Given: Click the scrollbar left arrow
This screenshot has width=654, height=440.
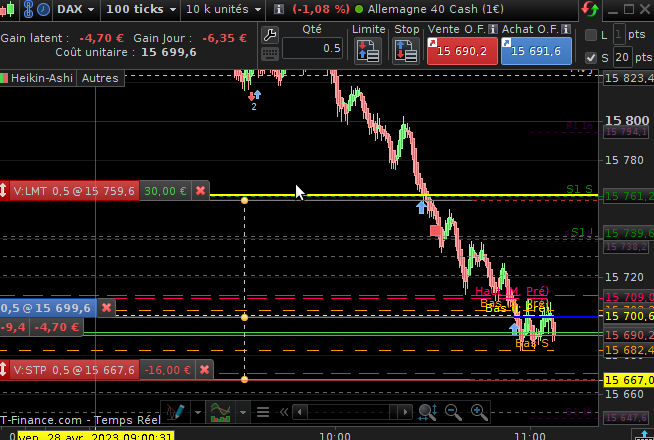Looking at the screenshot, I should (299, 412).
